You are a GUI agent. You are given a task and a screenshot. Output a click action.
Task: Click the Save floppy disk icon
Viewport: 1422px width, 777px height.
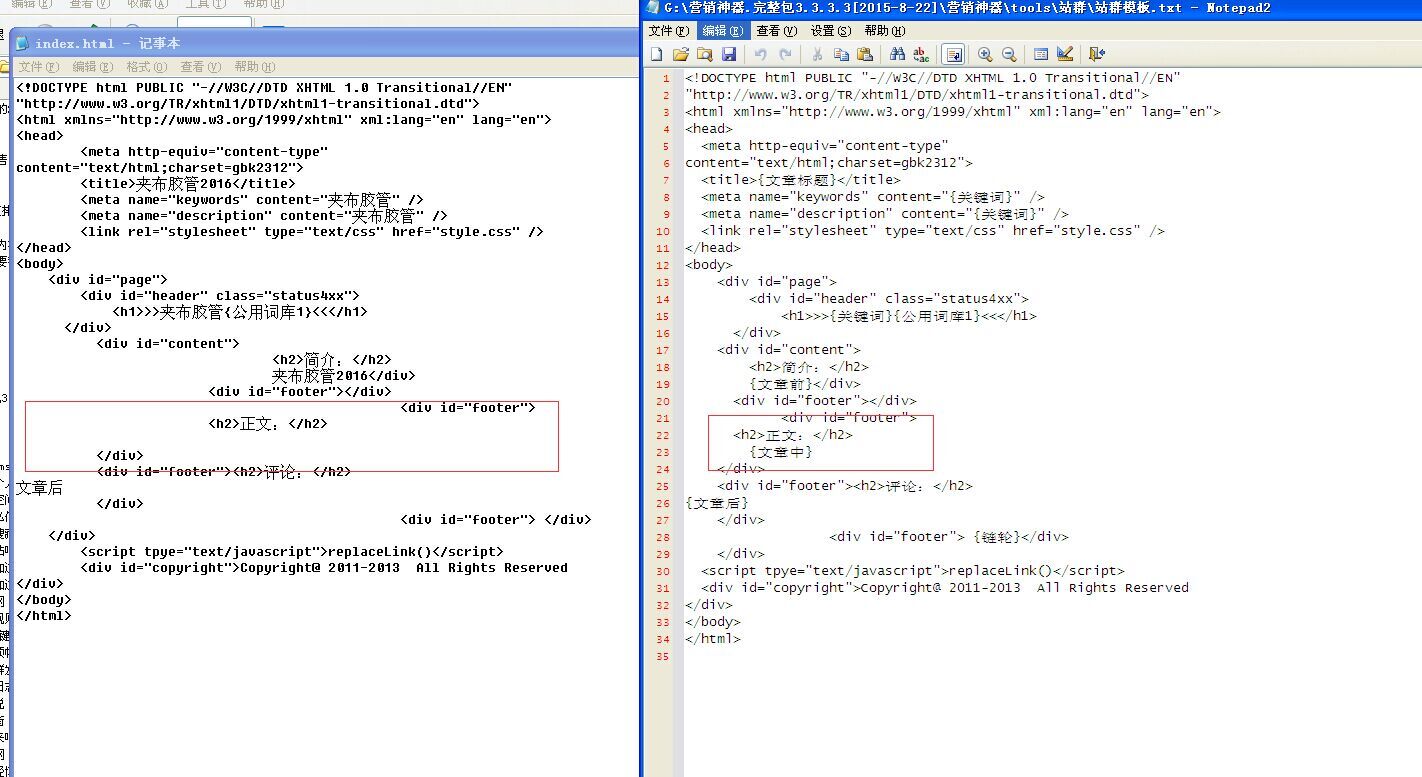[729, 54]
